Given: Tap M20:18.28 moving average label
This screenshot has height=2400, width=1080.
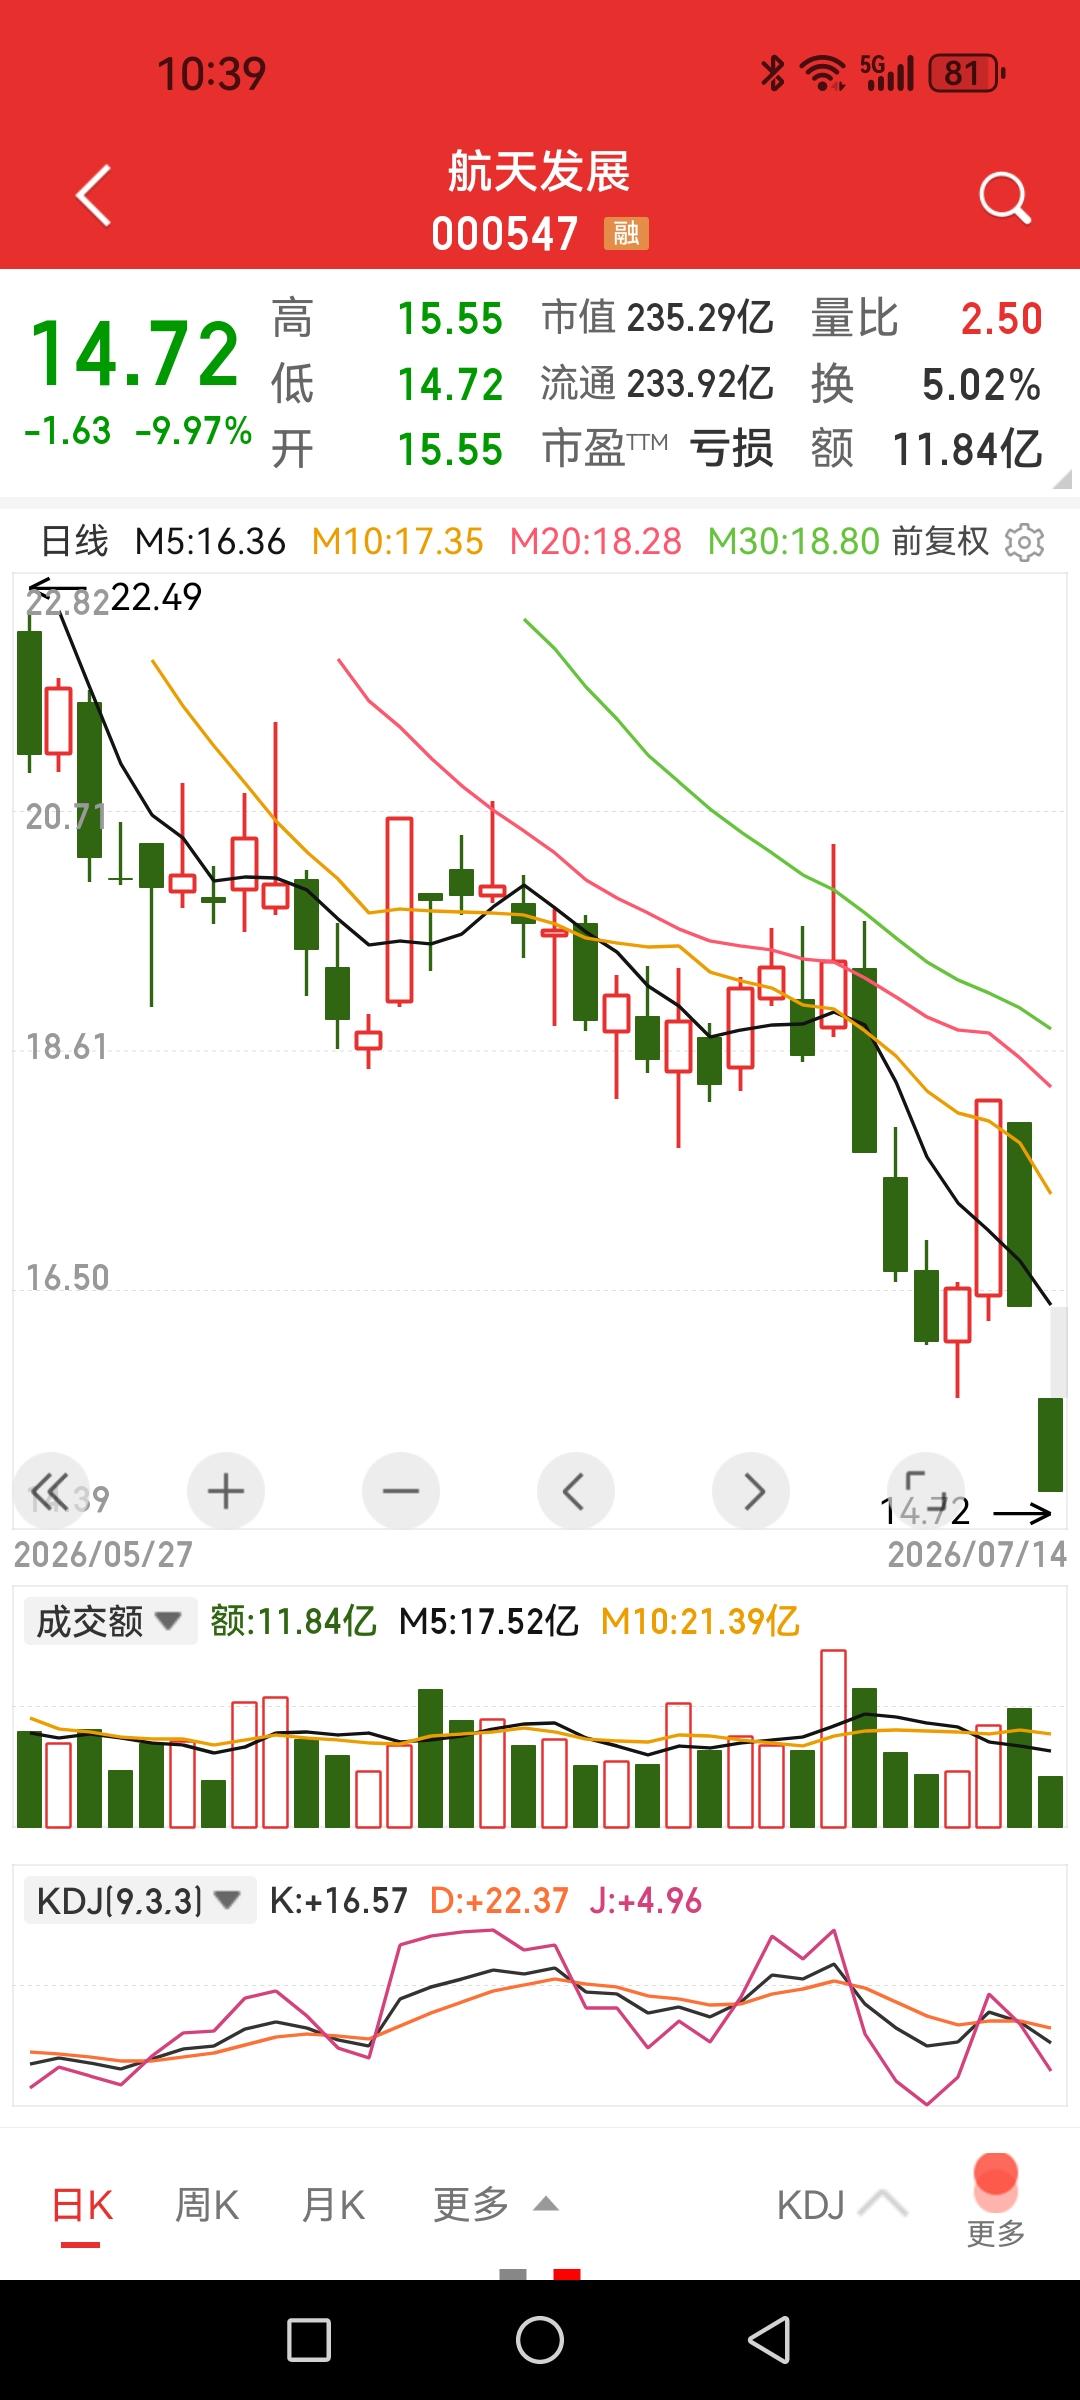Looking at the screenshot, I should click(595, 542).
